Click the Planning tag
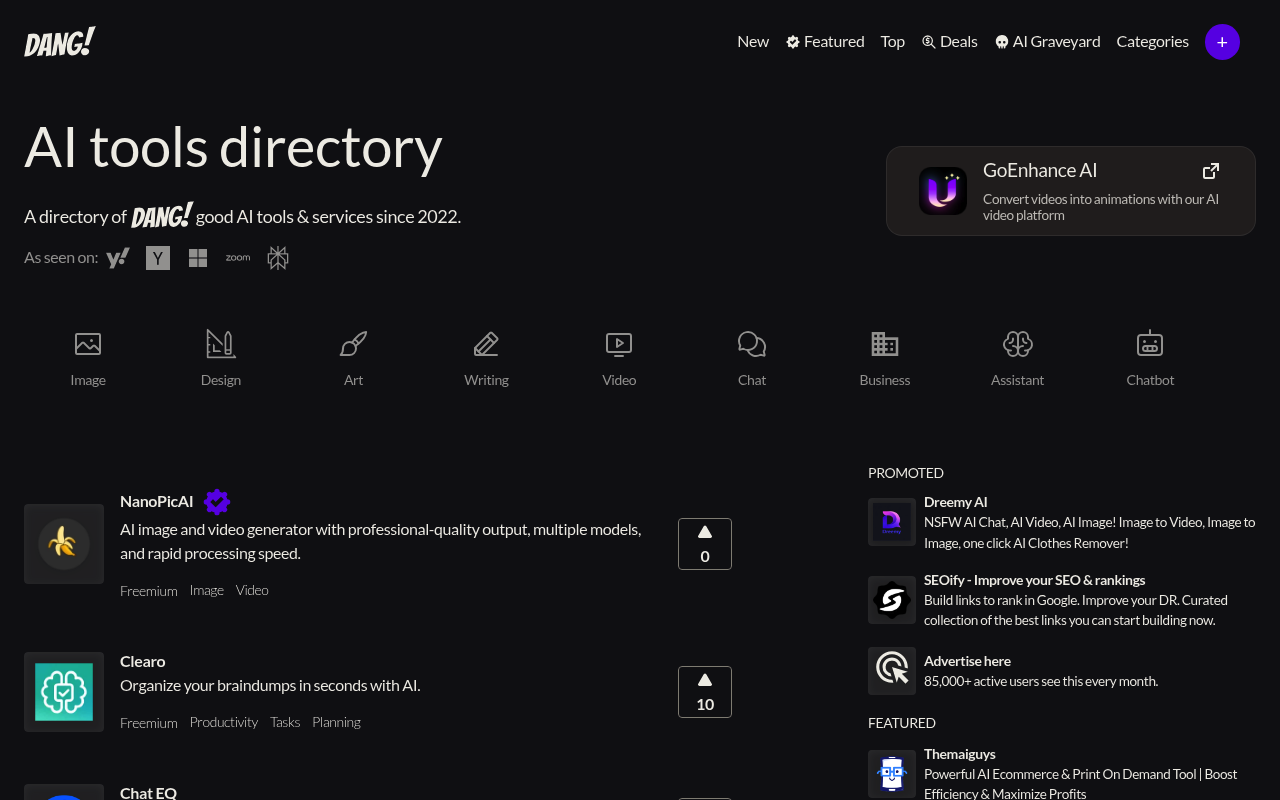The height and width of the screenshot is (800, 1280). 336,722
